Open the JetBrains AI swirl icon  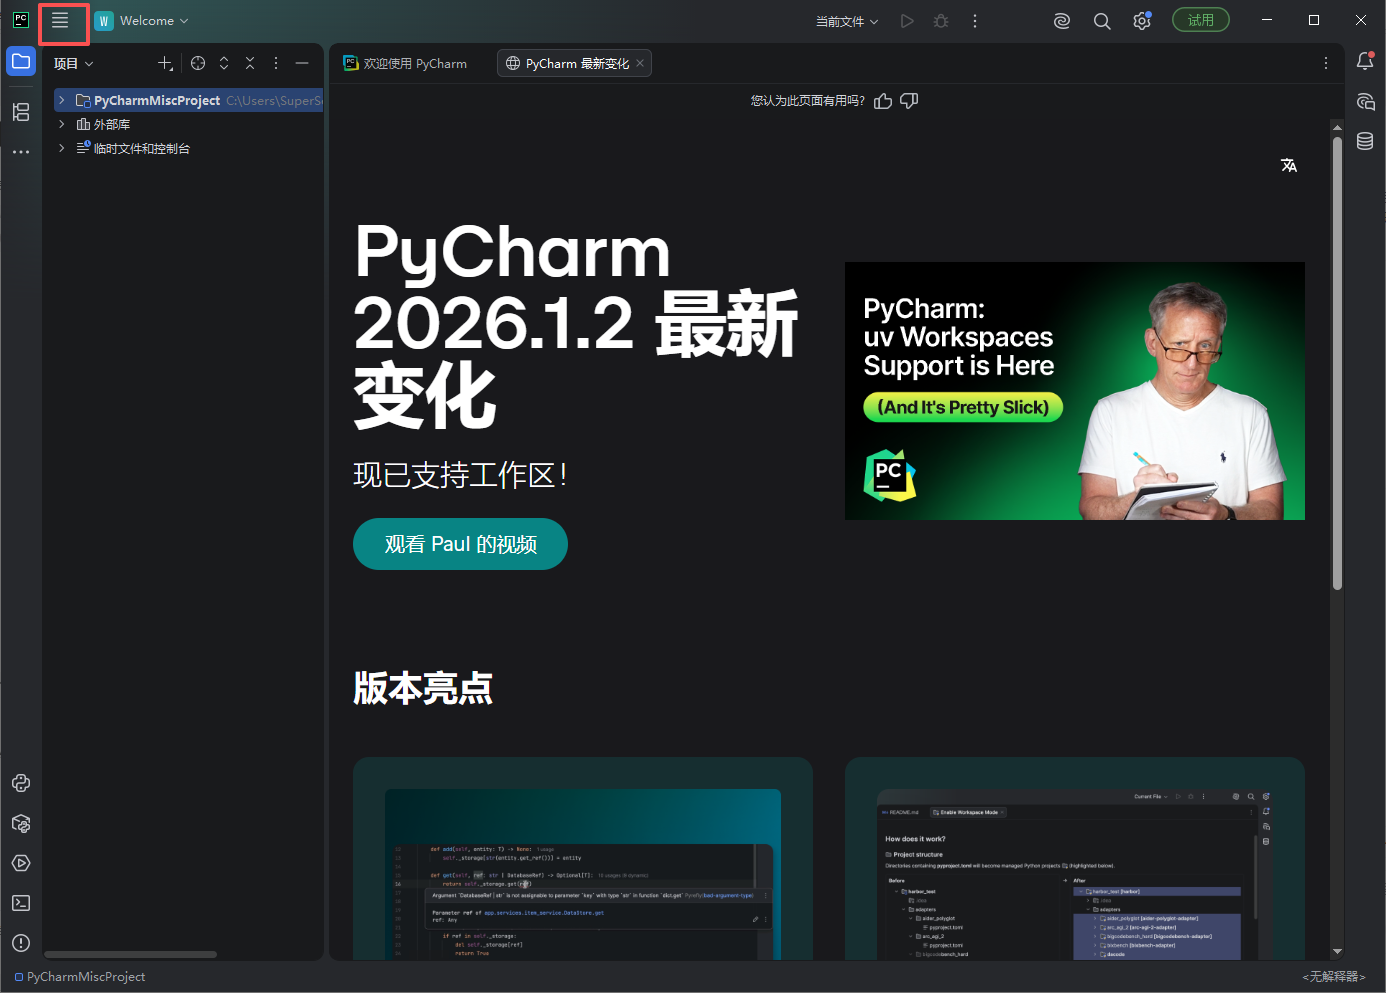point(1062,21)
